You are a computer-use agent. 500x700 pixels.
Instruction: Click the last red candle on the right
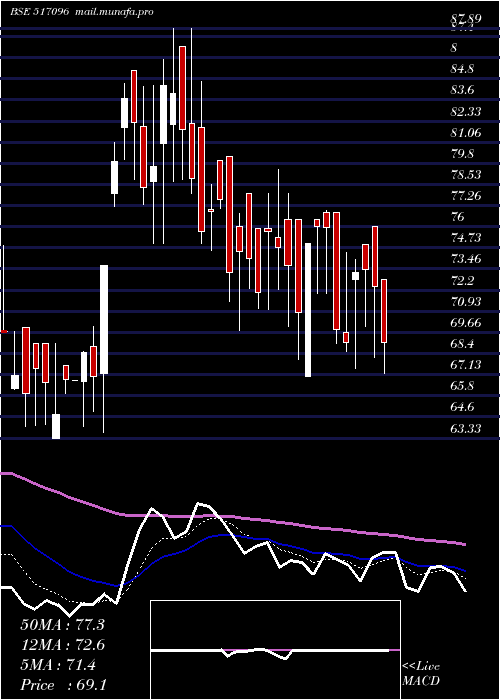pos(384,311)
